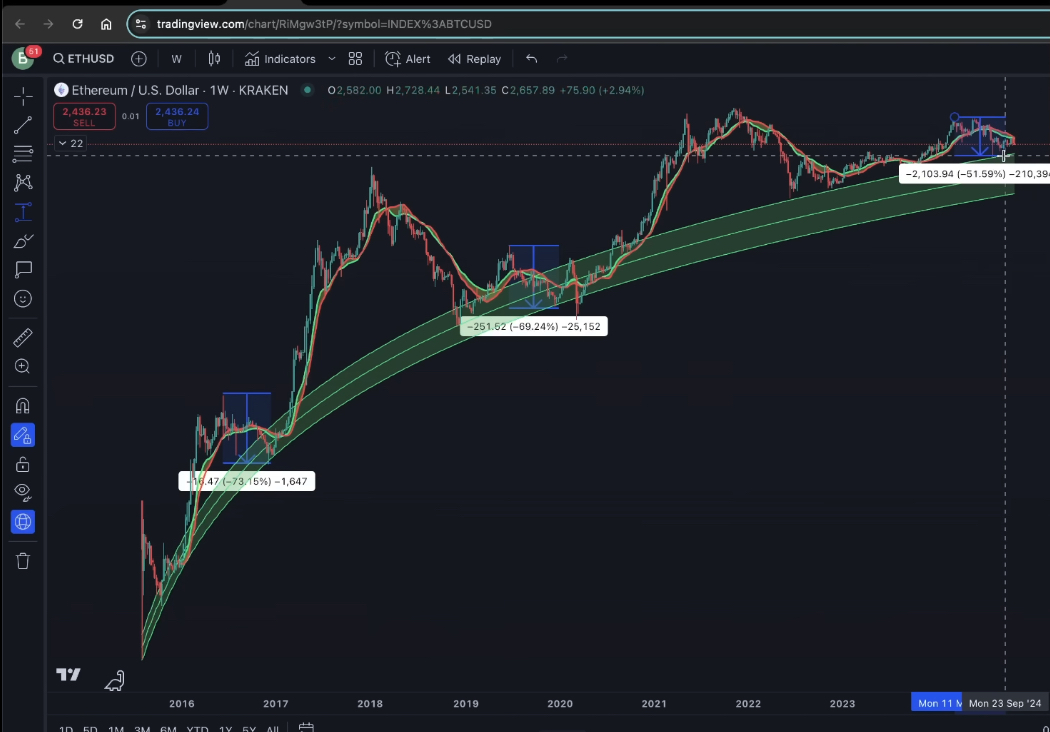
Task: Click the 2,436.23 Sell button
Action: 84,116
